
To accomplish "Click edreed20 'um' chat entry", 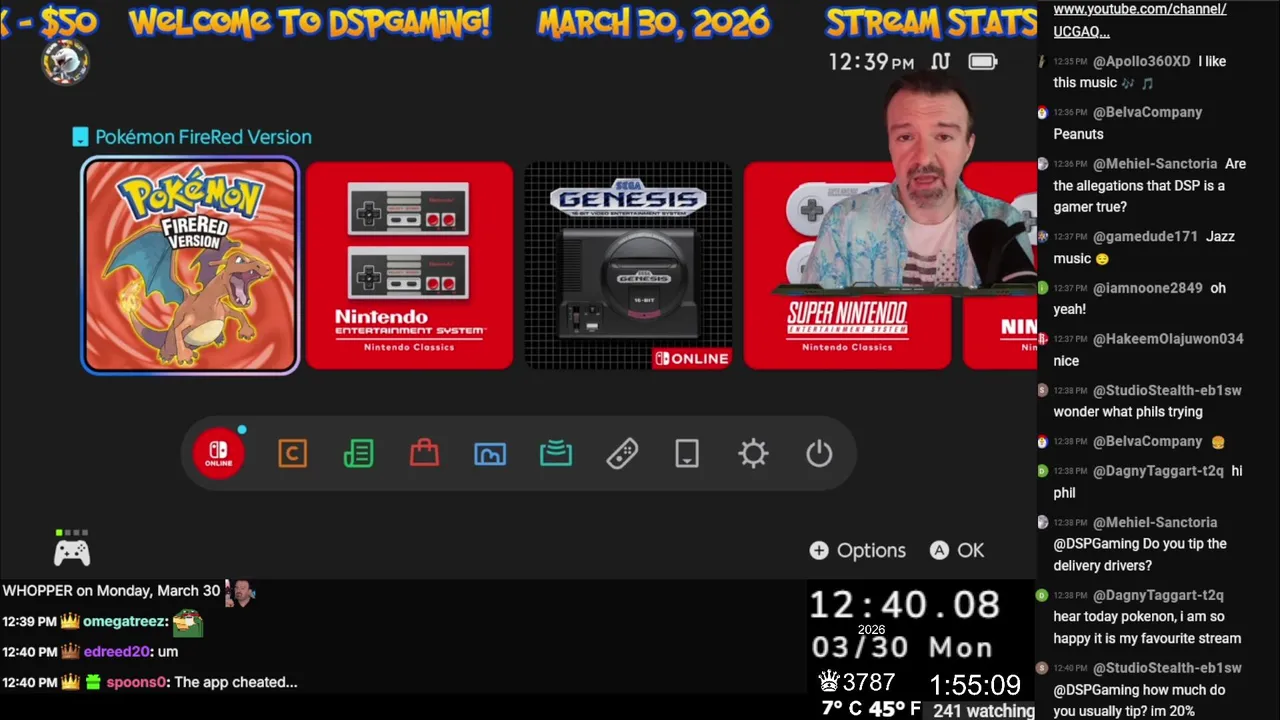I will [x=90, y=652].
